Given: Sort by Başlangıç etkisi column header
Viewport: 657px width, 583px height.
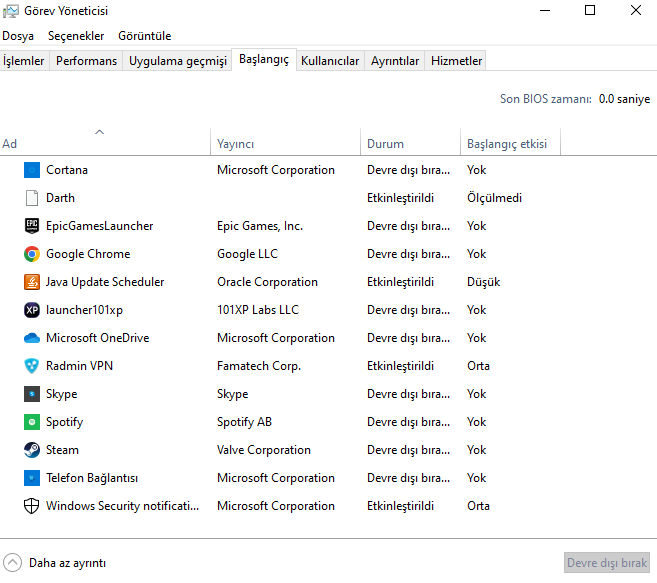Looking at the screenshot, I should 510,144.
